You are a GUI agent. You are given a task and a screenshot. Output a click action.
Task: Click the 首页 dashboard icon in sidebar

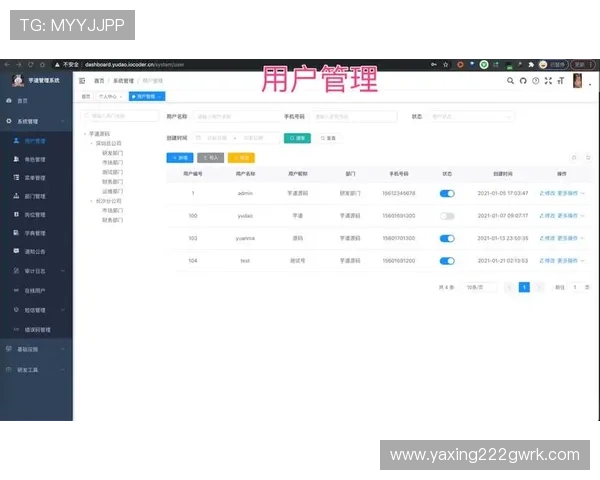pyautogui.click(x=9, y=101)
